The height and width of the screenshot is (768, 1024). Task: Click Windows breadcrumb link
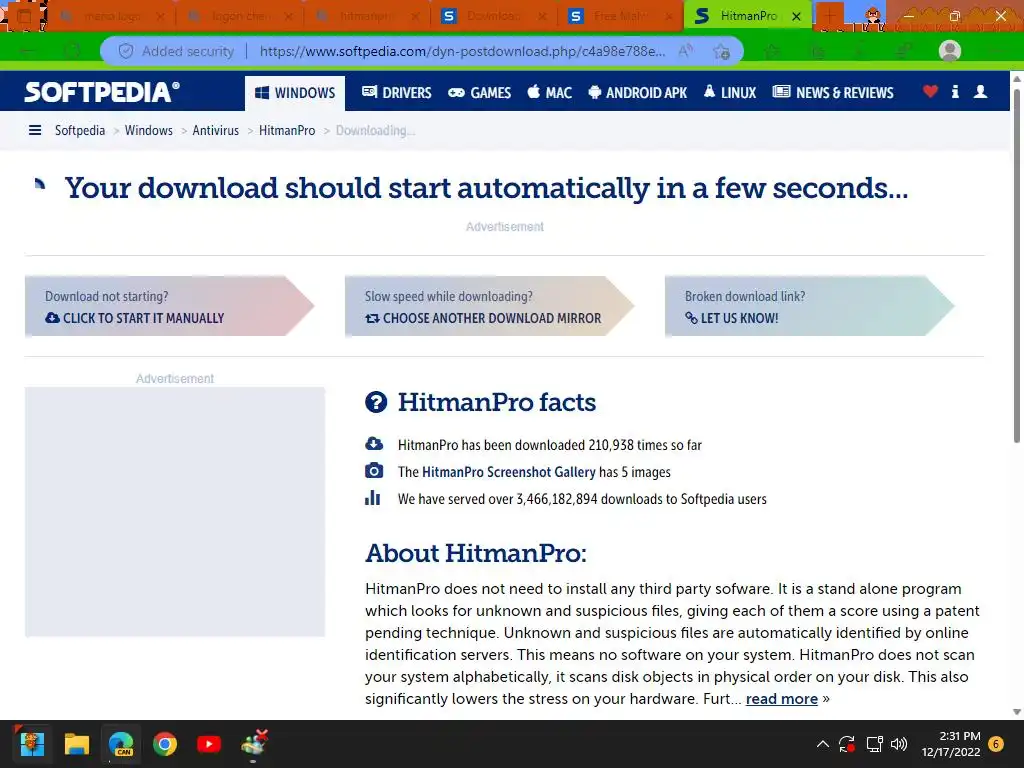[x=149, y=131]
